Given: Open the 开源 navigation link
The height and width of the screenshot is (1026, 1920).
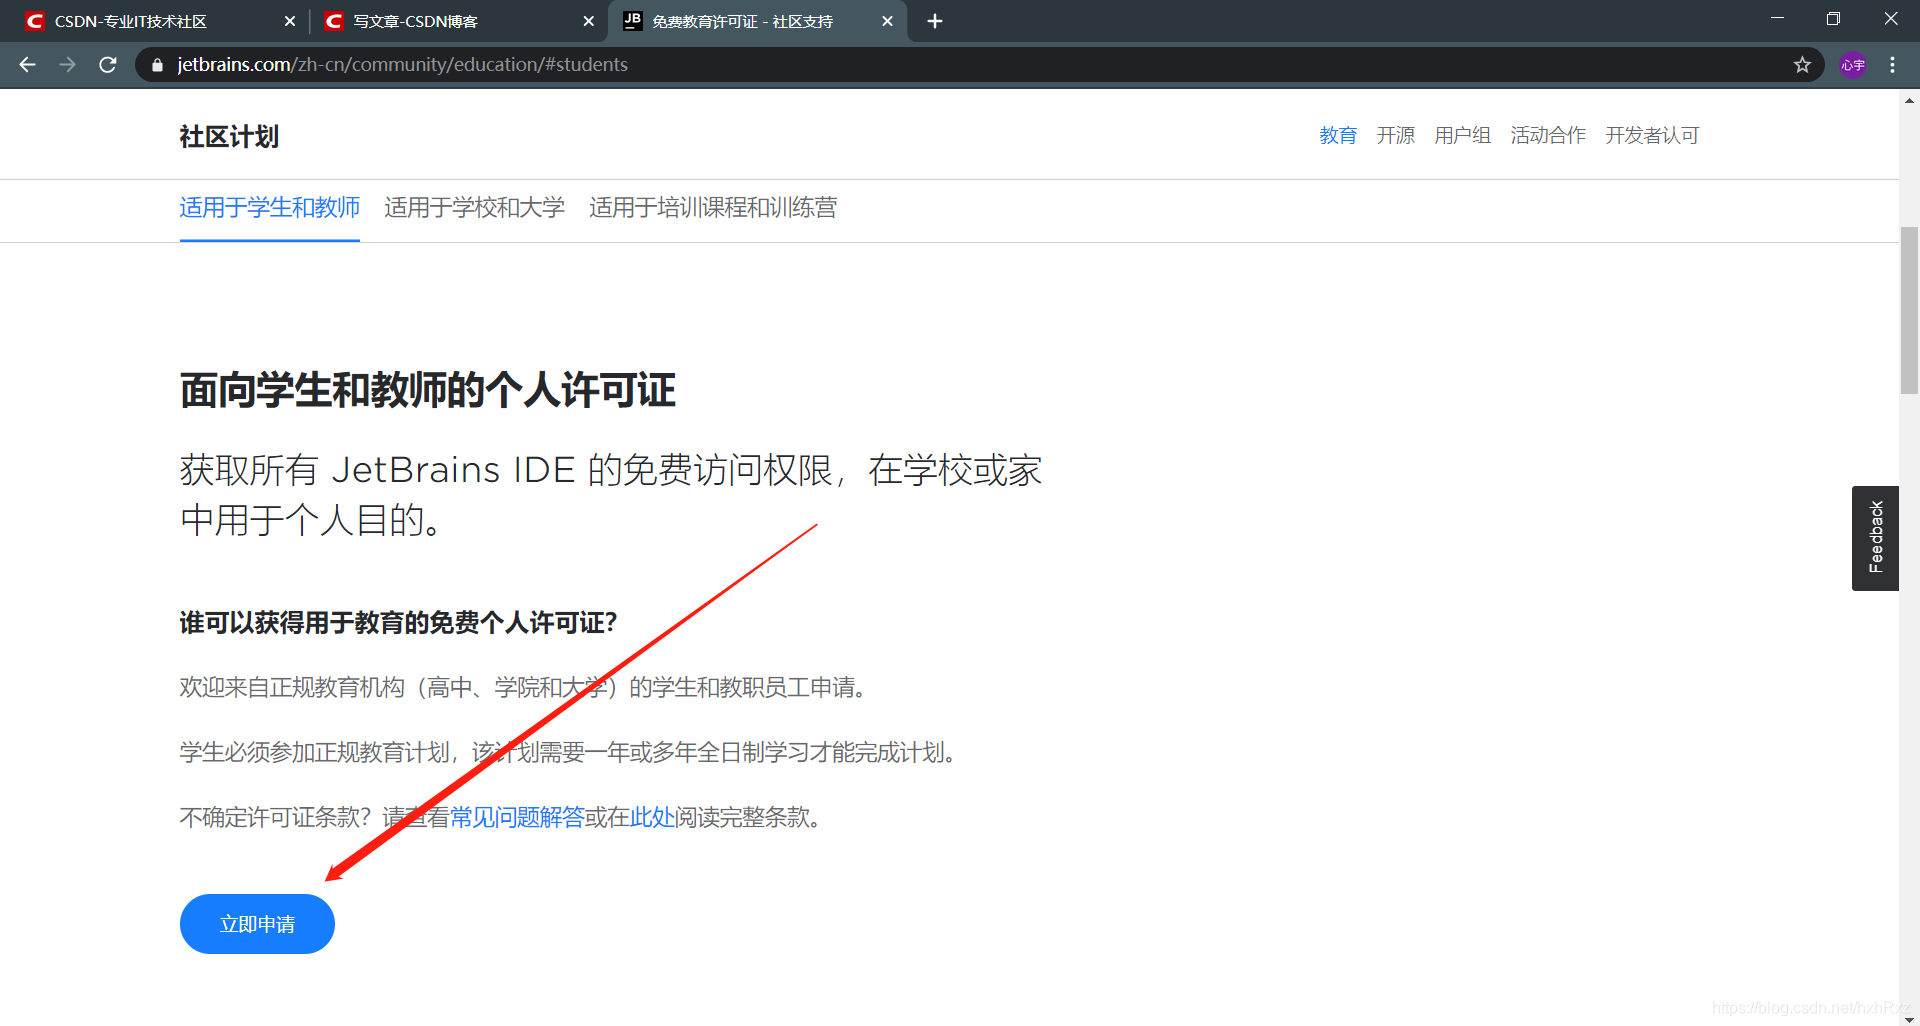Looking at the screenshot, I should pyautogui.click(x=1395, y=135).
